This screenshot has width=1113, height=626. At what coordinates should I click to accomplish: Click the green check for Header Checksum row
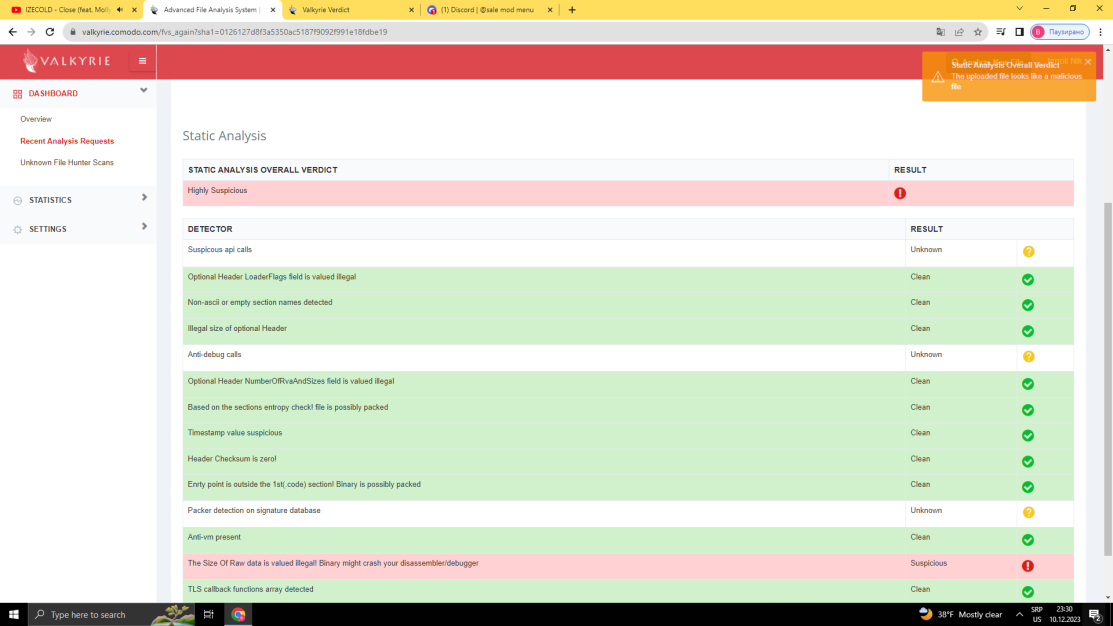click(1028, 462)
